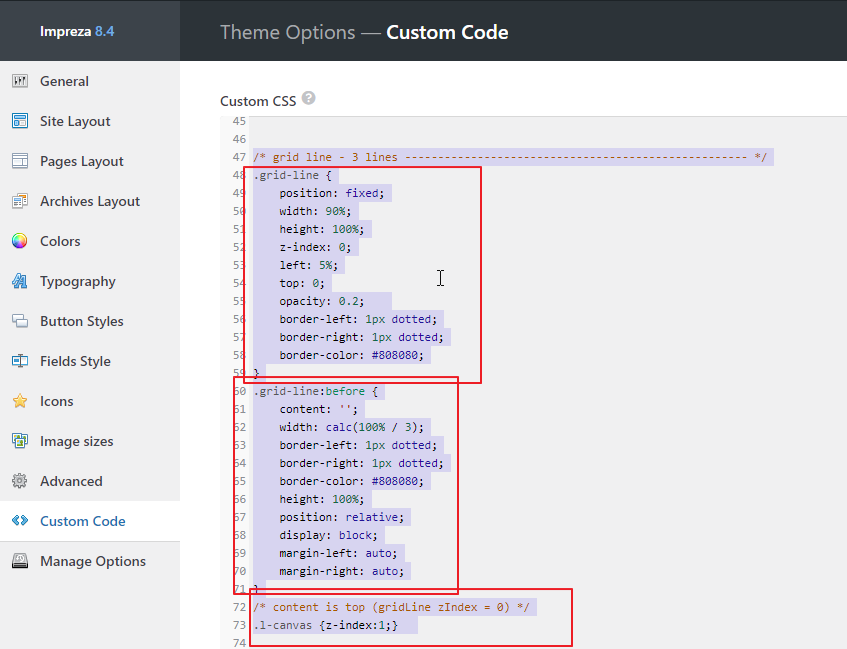
Task: Open Fields Style settings
Action: pos(90,361)
